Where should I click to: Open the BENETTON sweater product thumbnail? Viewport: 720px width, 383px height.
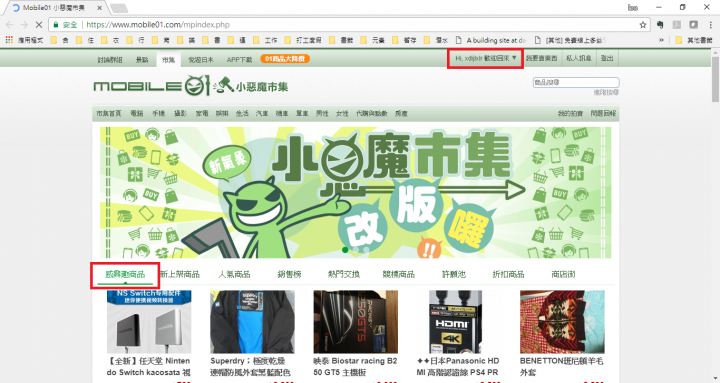[562, 321]
